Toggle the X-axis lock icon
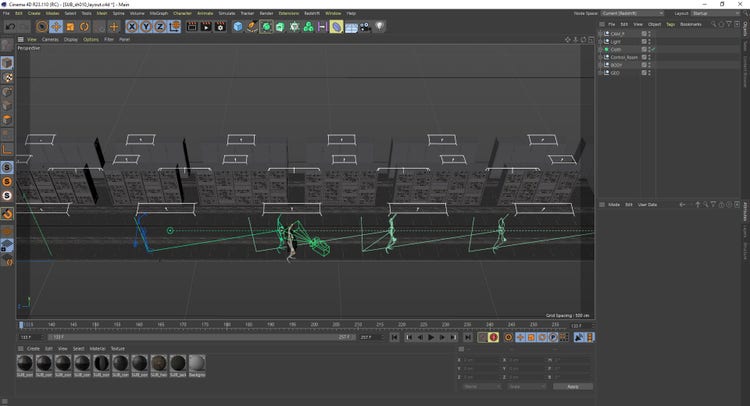750x406 pixels. (133, 26)
